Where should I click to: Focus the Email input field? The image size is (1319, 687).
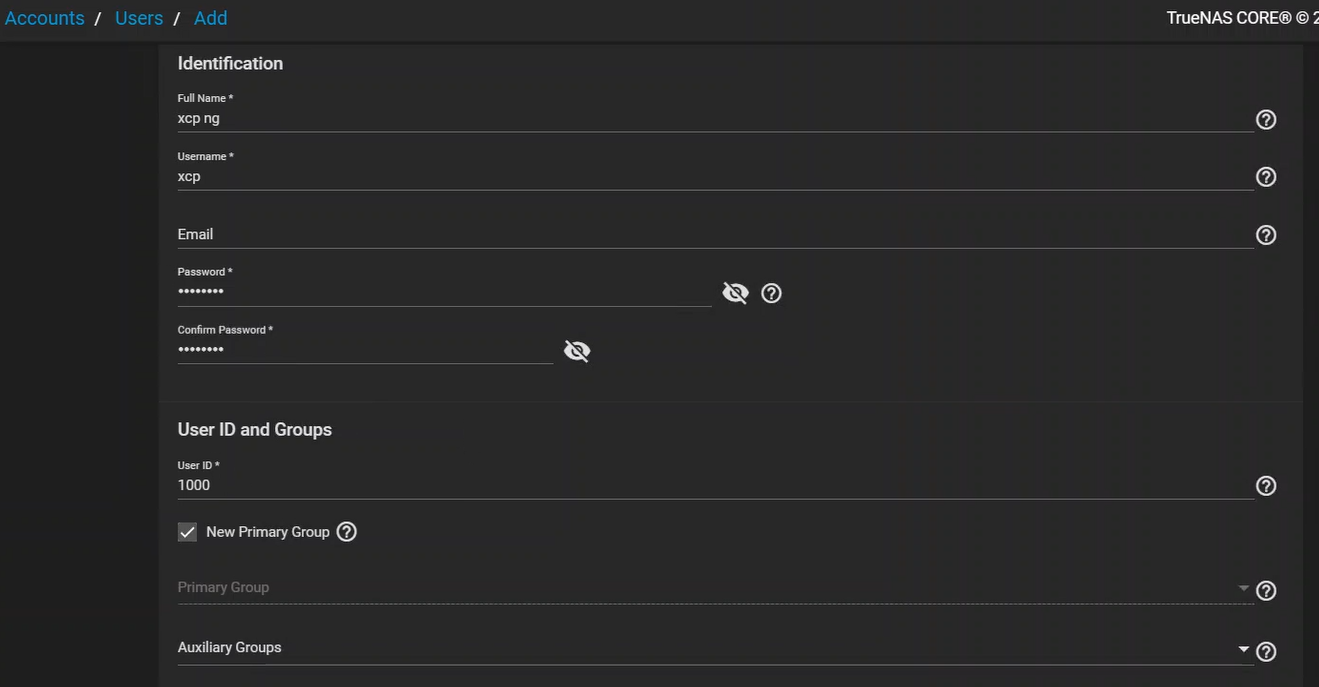[700, 234]
